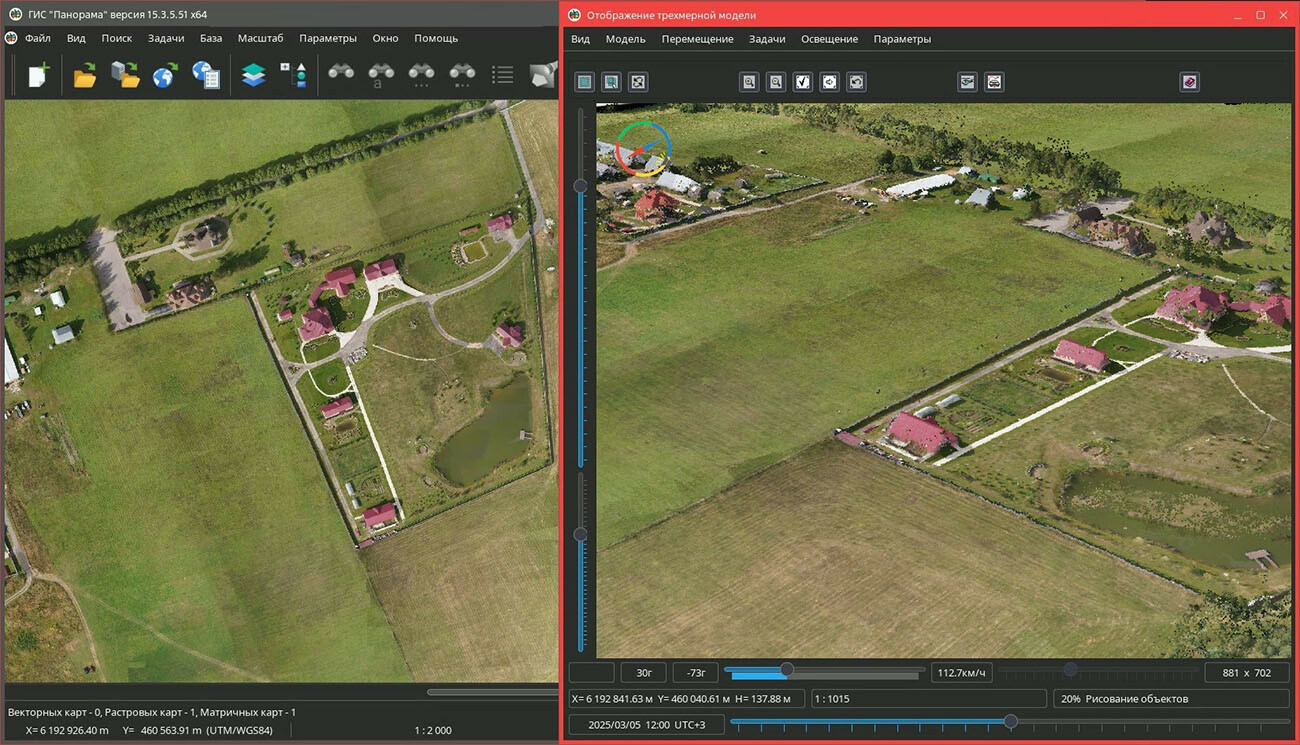Image resolution: width=1300 pixels, height=745 pixels.
Task: Open the Перемещение menu
Action: (697, 39)
